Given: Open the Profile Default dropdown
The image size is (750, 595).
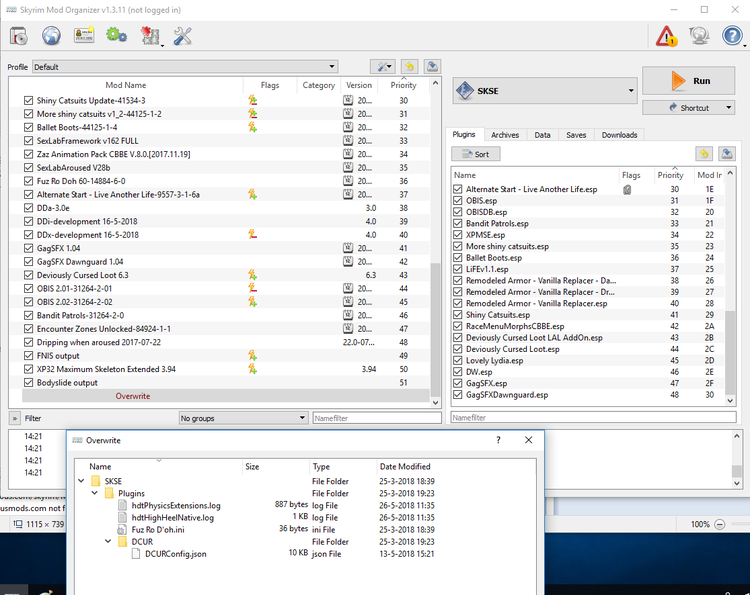Looking at the screenshot, I should 185,66.
